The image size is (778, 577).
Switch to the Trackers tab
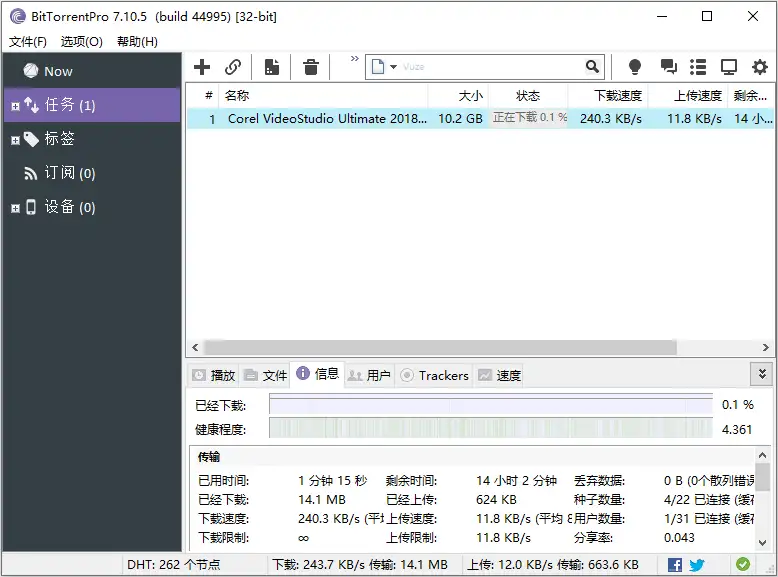pos(434,375)
